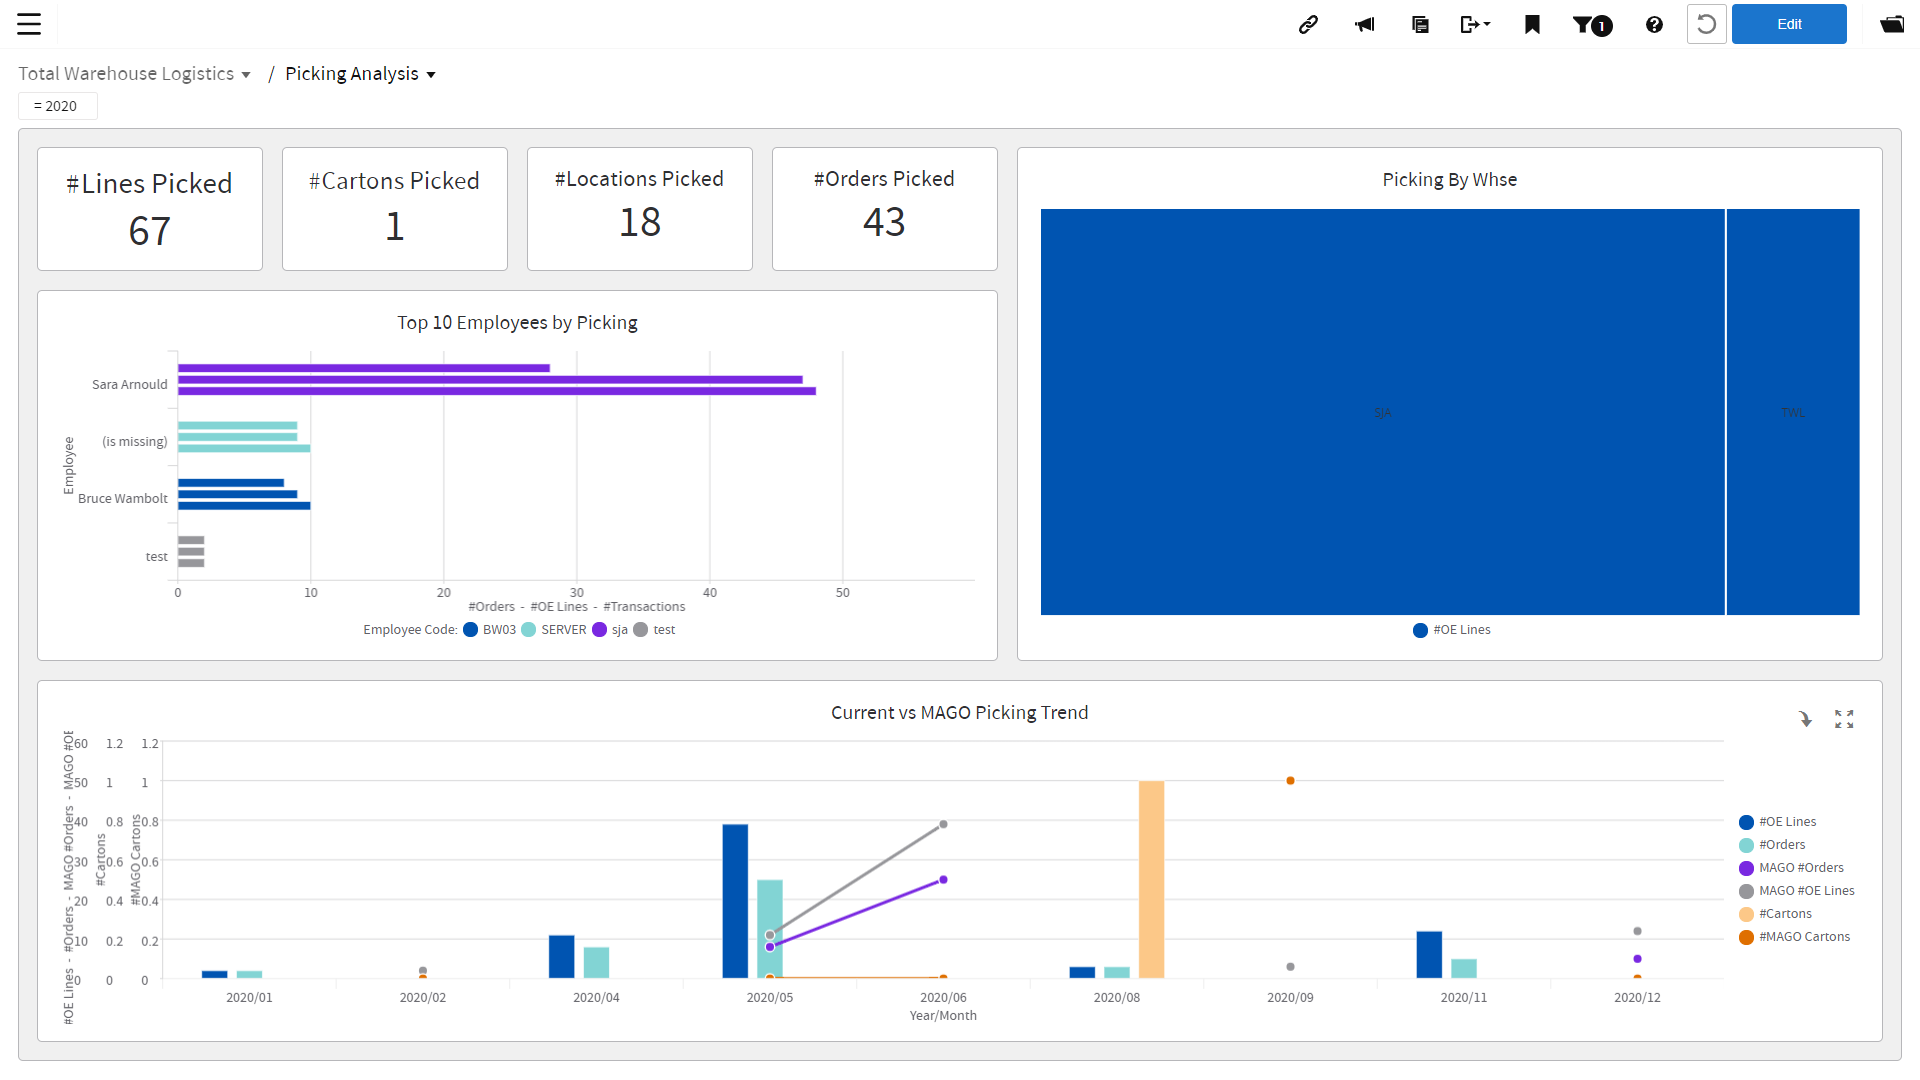Expand the Picking Trend chart to fullscreen

[1845, 719]
